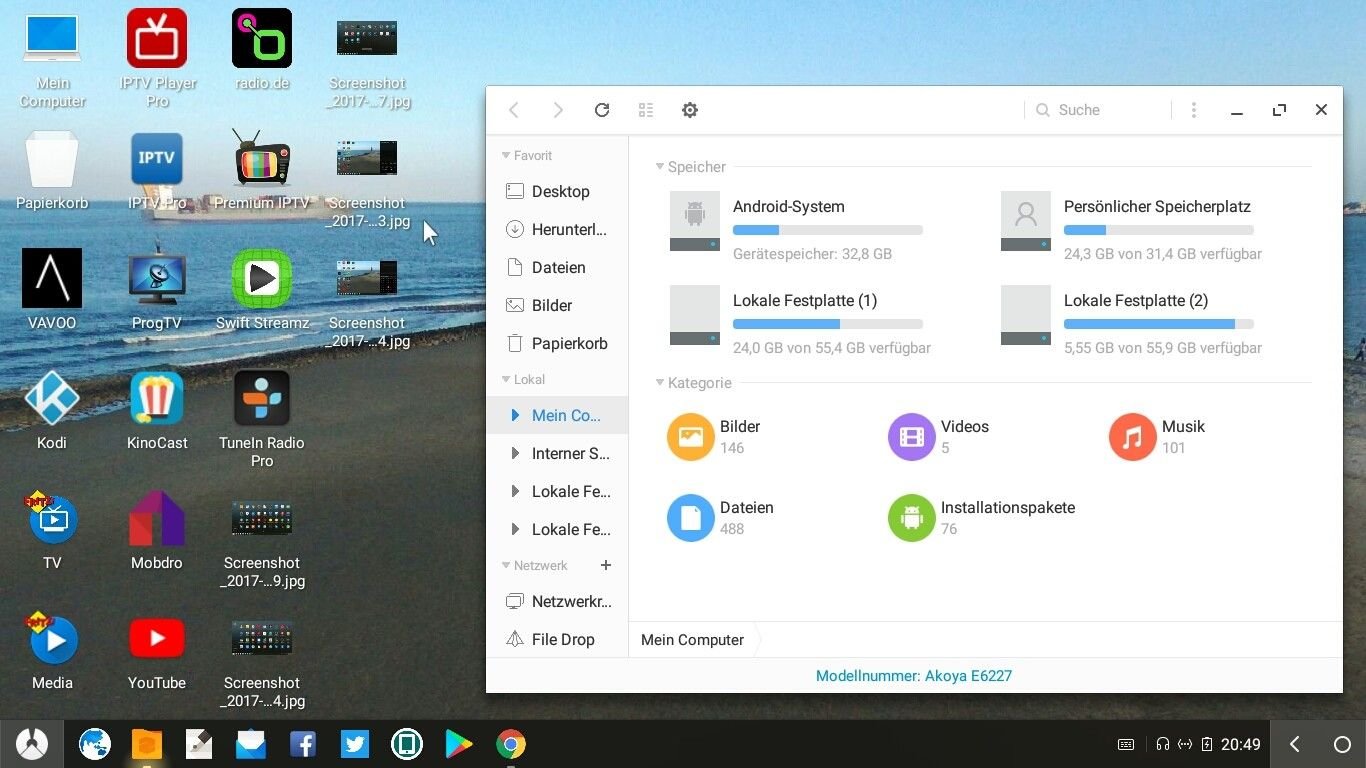Image resolution: width=1366 pixels, height=768 pixels.
Task: Open the Remix OS start menu button
Action: pos(32,744)
